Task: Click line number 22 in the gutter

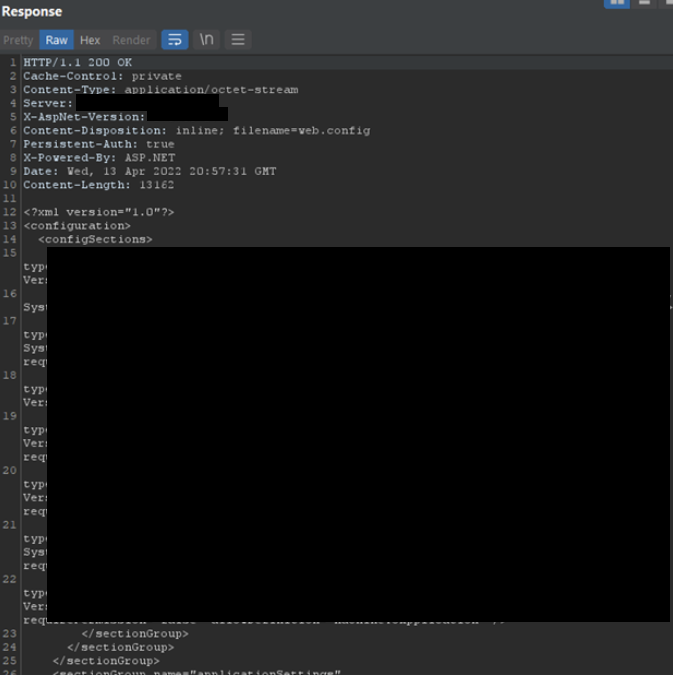Action: [9, 579]
